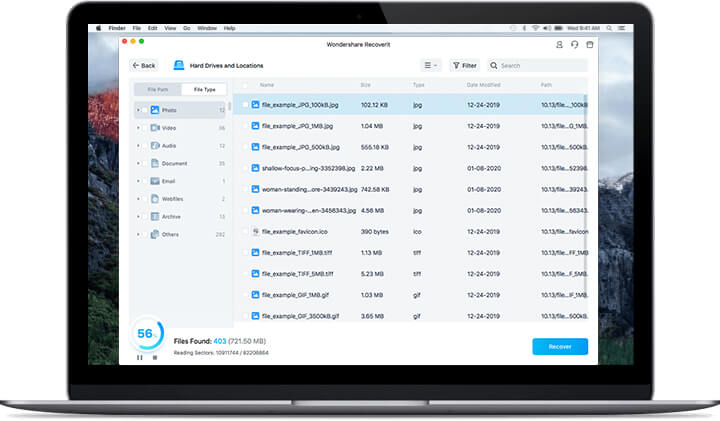Viewport: 720px width, 421px height.
Task: Click image icon of file_example_GIF_1MB.gif
Action: [255, 295]
